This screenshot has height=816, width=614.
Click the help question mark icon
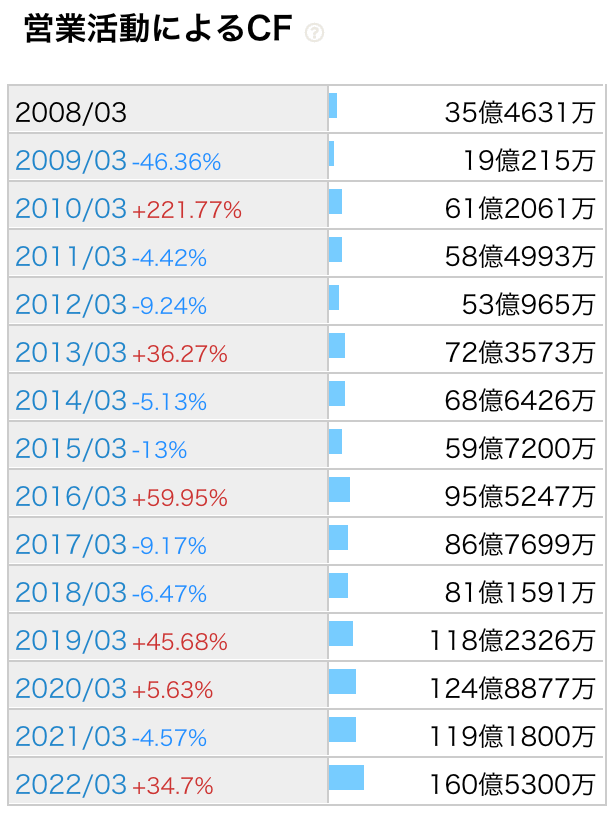tap(314, 33)
